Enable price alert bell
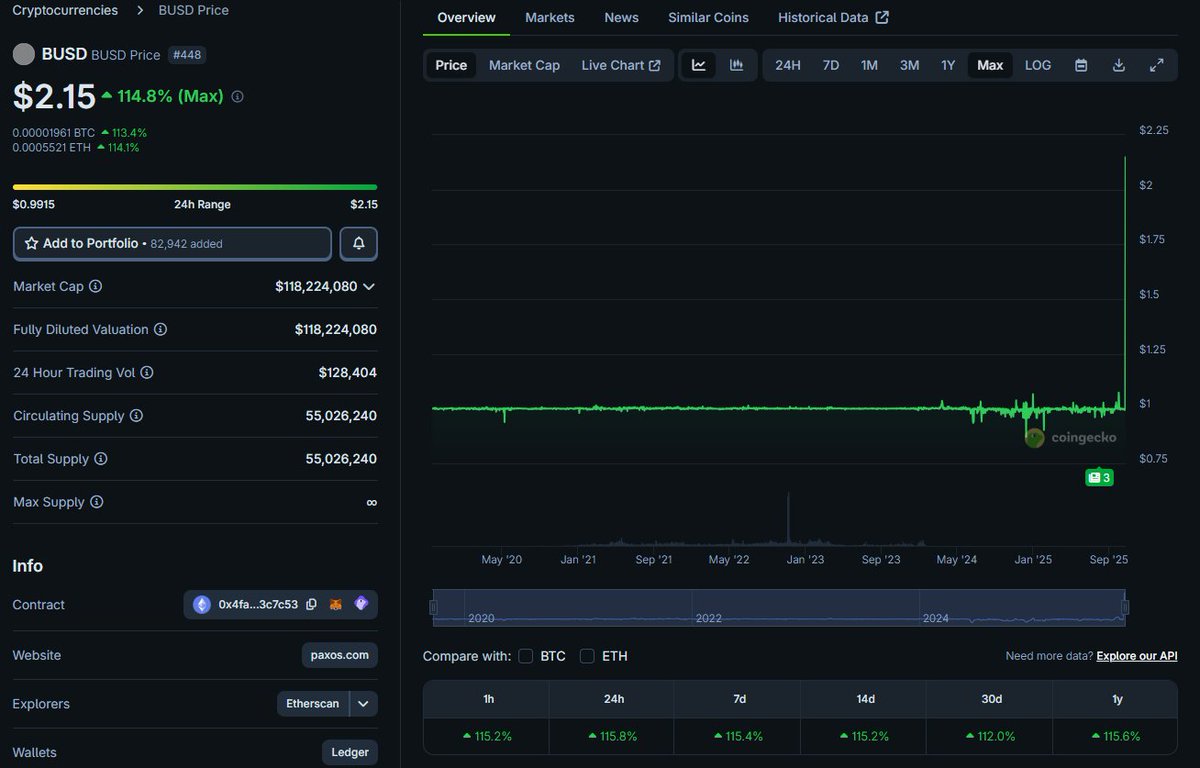Viewport: 1200px width, 768px height. coord(359,243)
